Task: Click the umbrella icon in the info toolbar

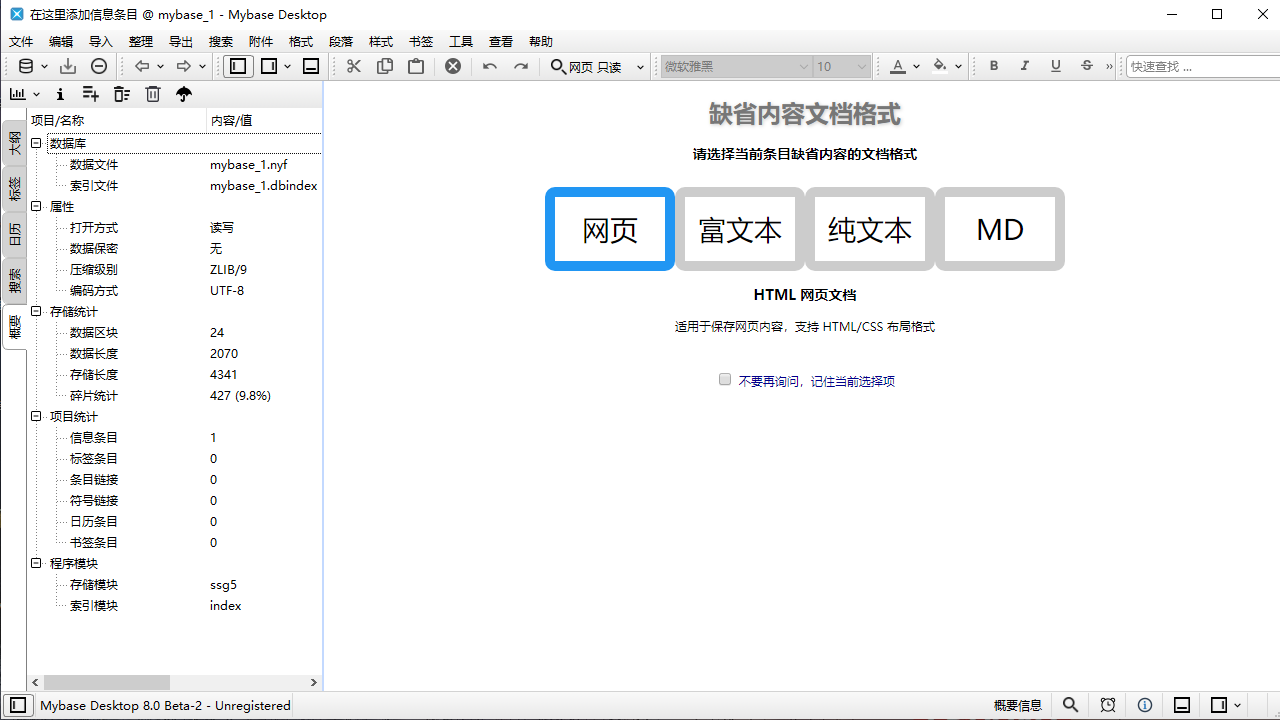Action: [183, 93]
